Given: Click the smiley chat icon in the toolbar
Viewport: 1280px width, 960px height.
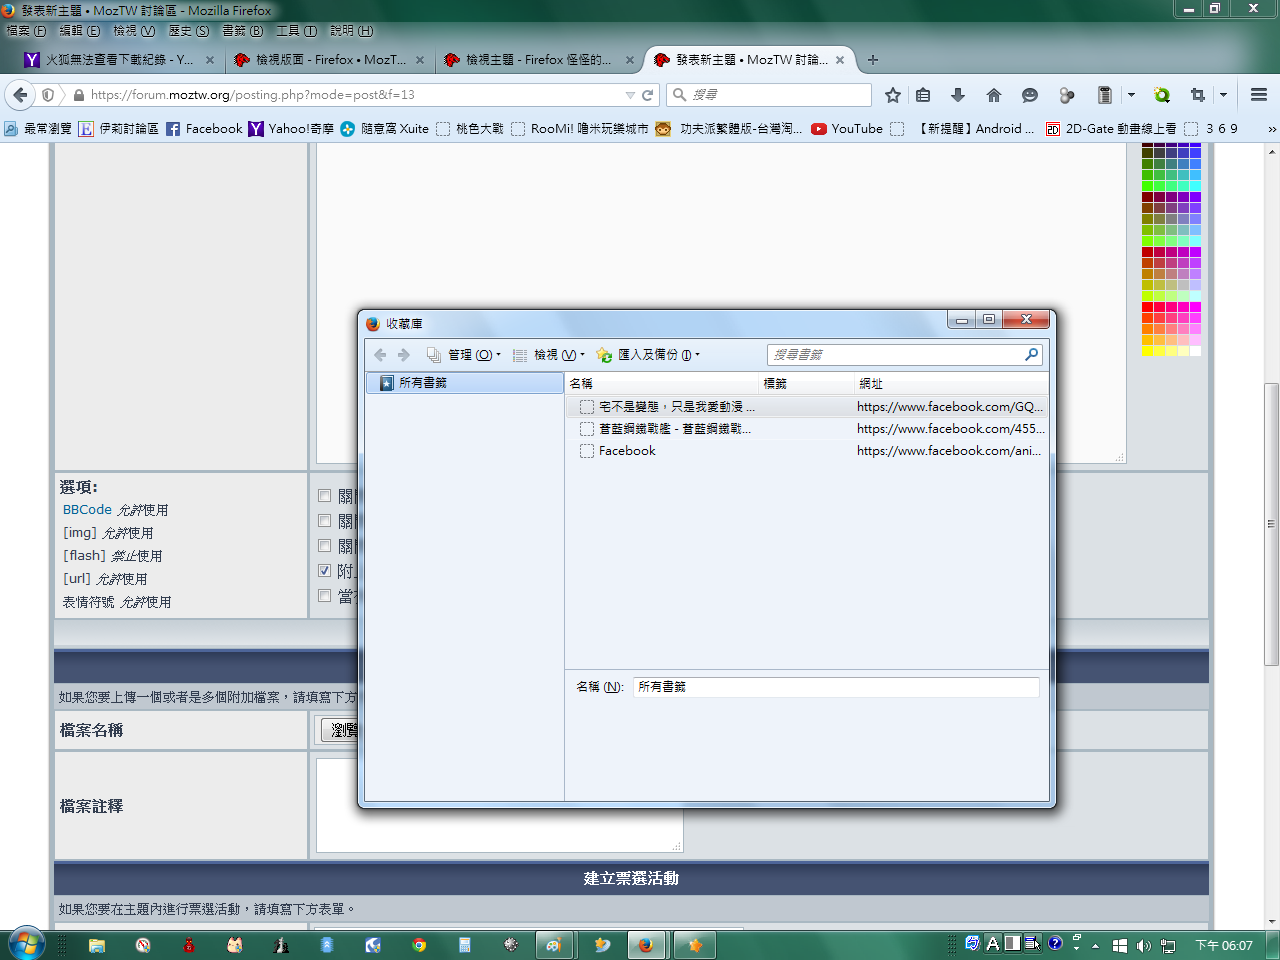Looking at the screenshot, I should [1029, 95].
